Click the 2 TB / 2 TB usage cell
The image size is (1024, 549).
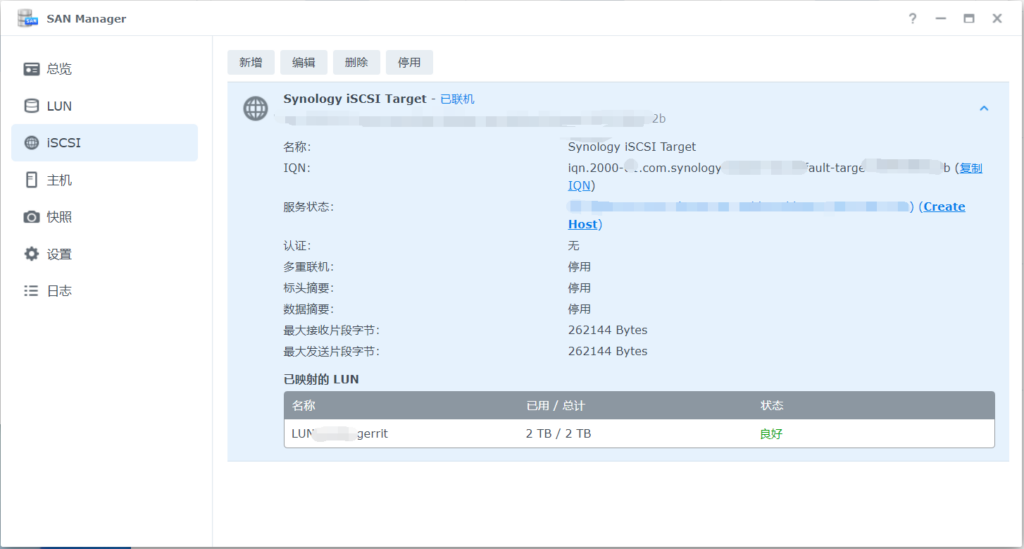pyautogui.click(x=558, y=433)
